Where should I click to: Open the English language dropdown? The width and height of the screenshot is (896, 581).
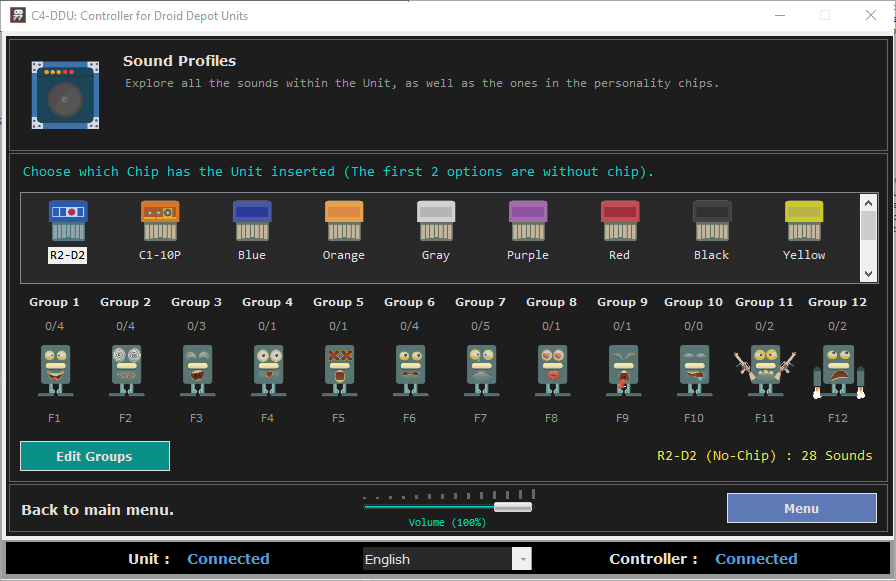[x=447, y=559]
